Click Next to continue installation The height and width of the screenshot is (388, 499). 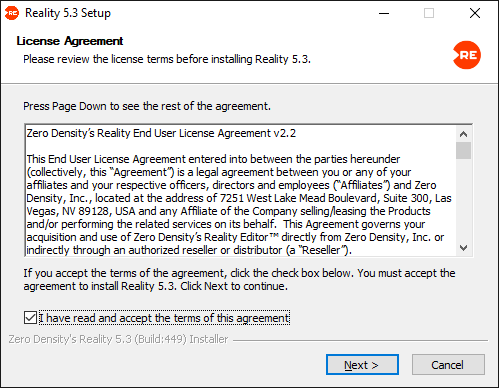(362, 365)
